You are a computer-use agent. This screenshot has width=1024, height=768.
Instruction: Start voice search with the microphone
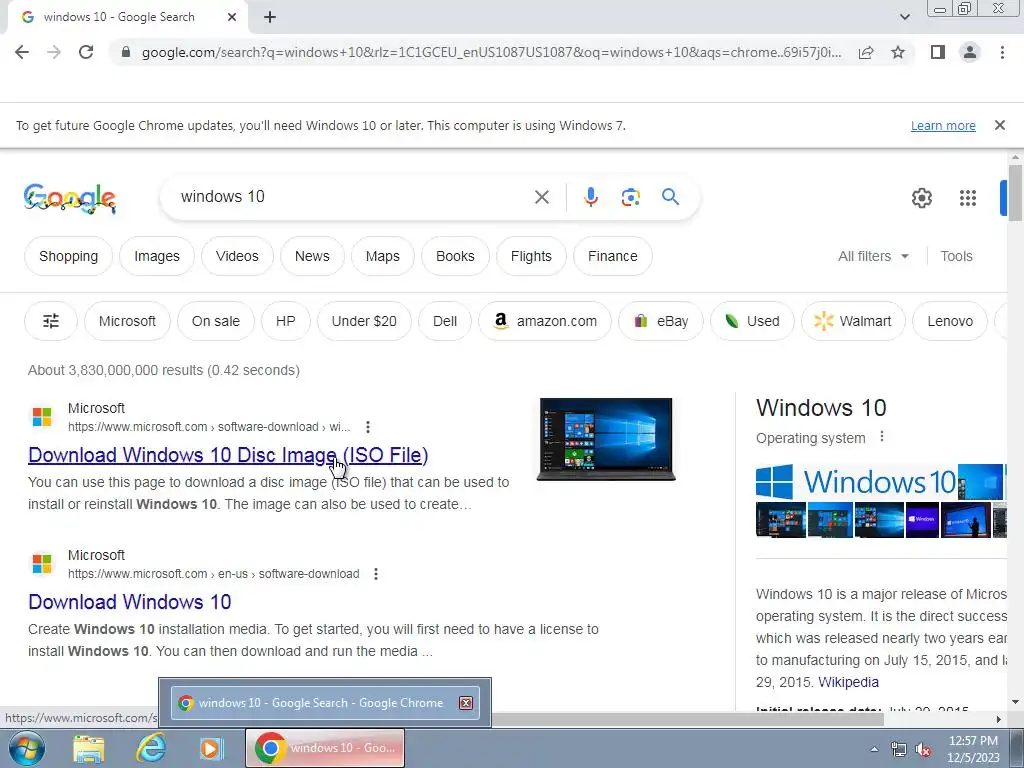click(x=591, y=197)
